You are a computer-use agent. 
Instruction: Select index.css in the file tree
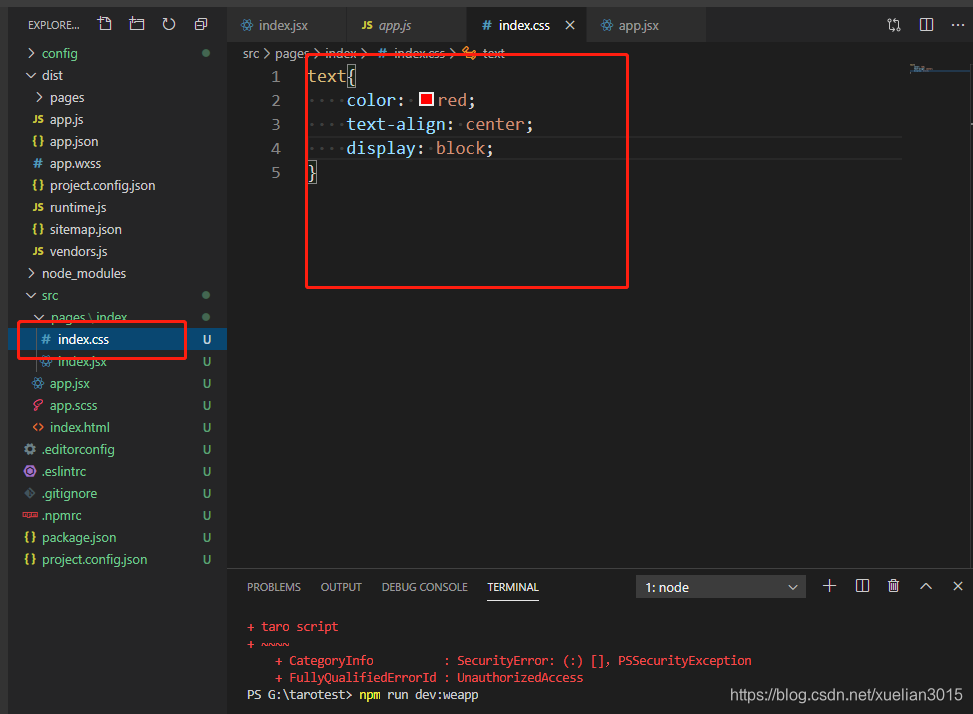click(x=118, y=339)
